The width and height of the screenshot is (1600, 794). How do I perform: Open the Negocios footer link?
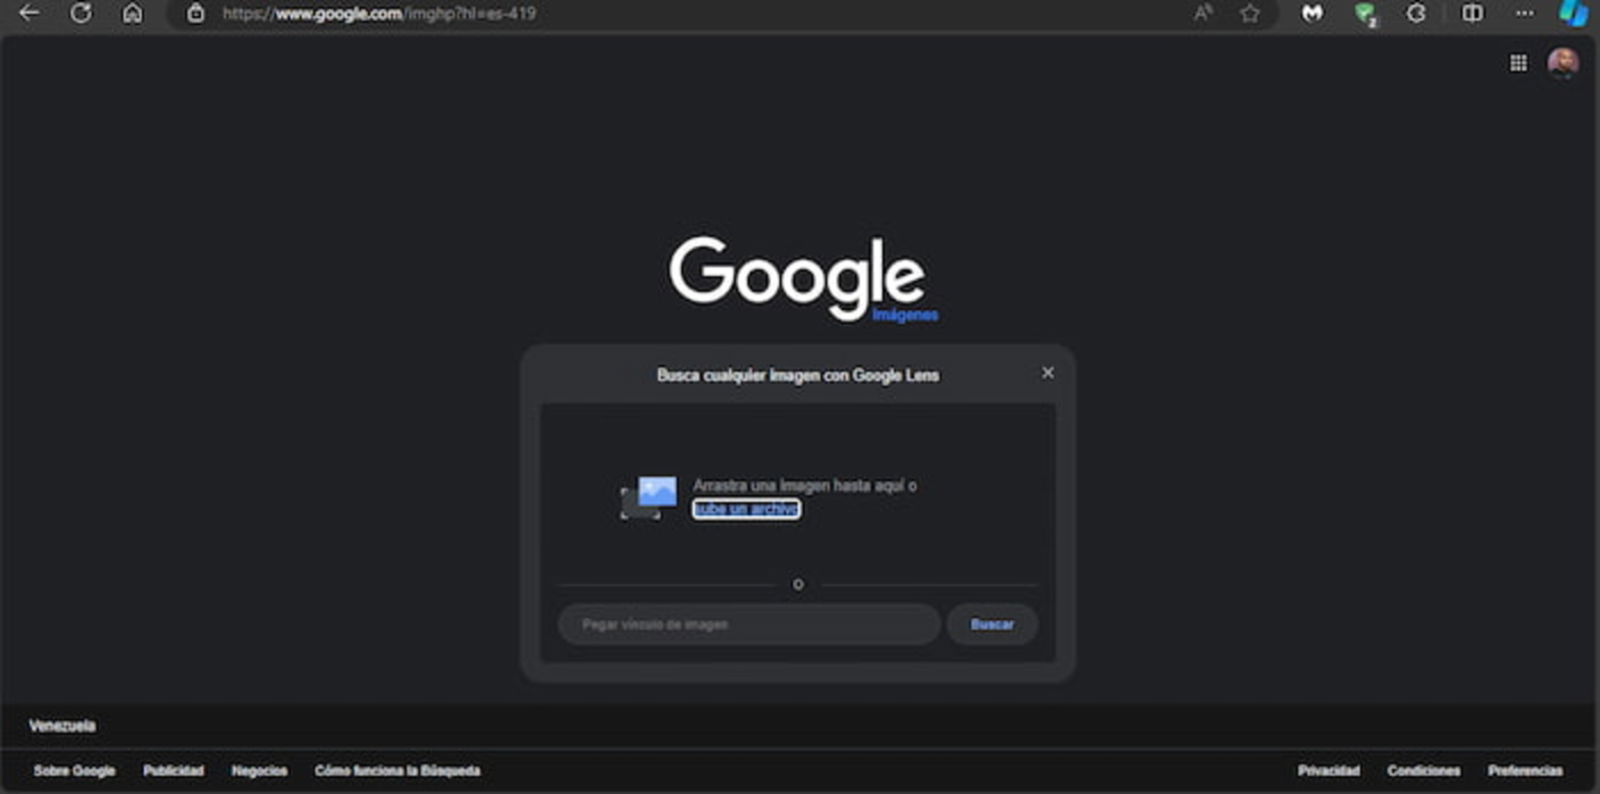(259, 771)
